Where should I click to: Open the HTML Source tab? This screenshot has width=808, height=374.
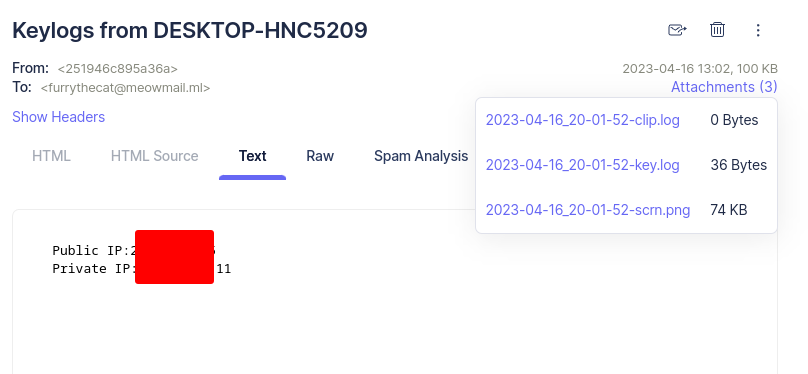tap(155, 156)
